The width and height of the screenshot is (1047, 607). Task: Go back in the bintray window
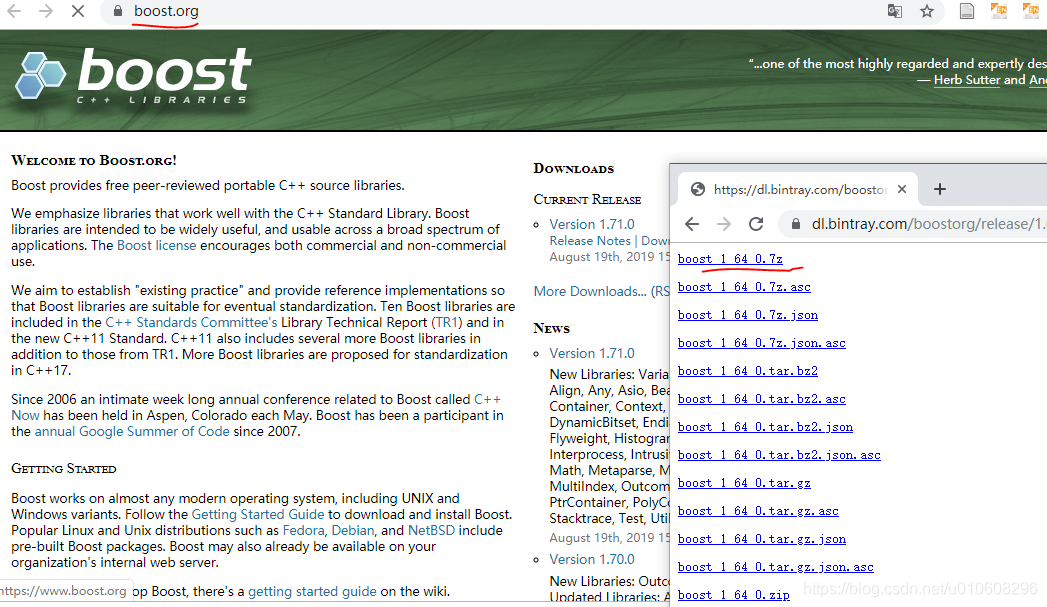tap(691, 223)
